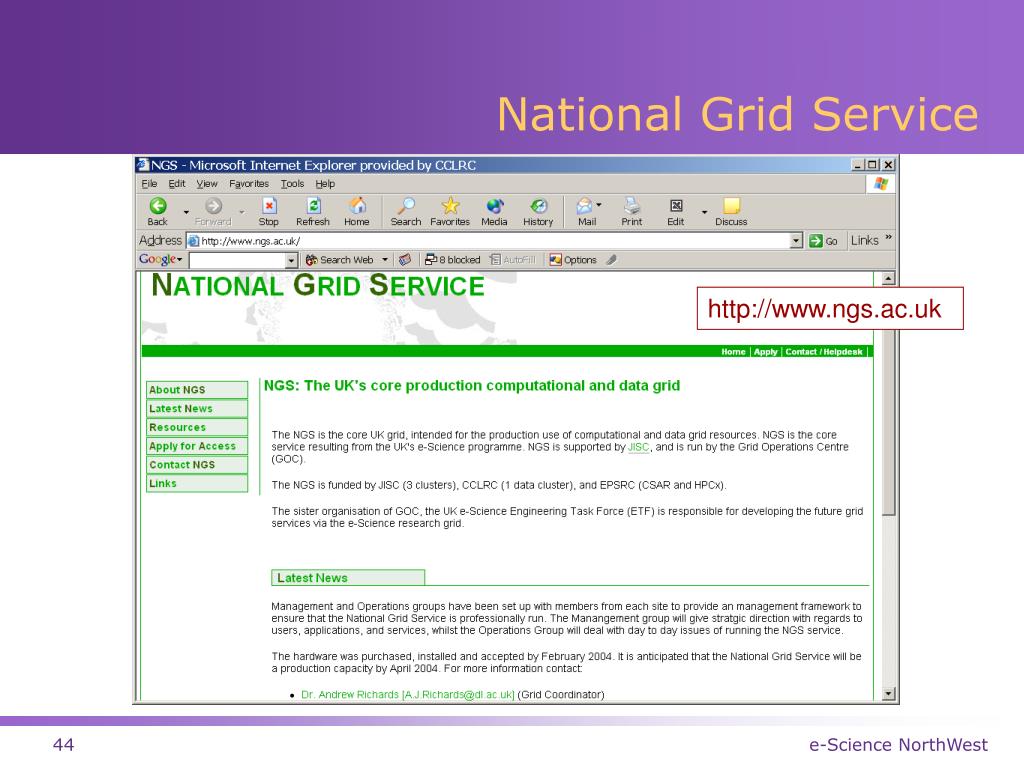Open the Edit menu in the menu bar

(177, 184)
